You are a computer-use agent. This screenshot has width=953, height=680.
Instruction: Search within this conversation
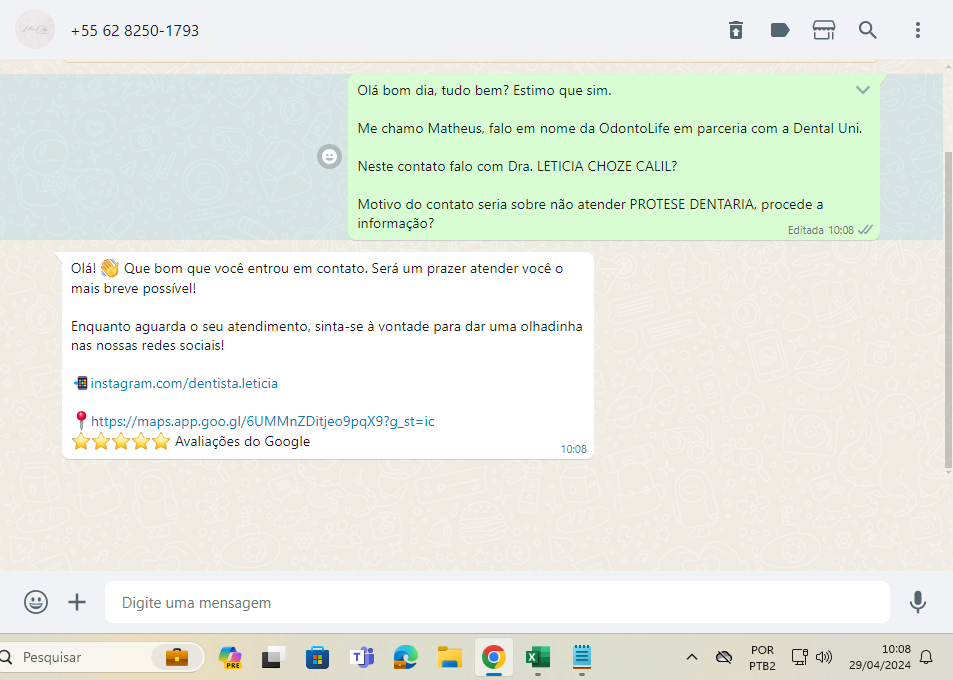point(867,30)
